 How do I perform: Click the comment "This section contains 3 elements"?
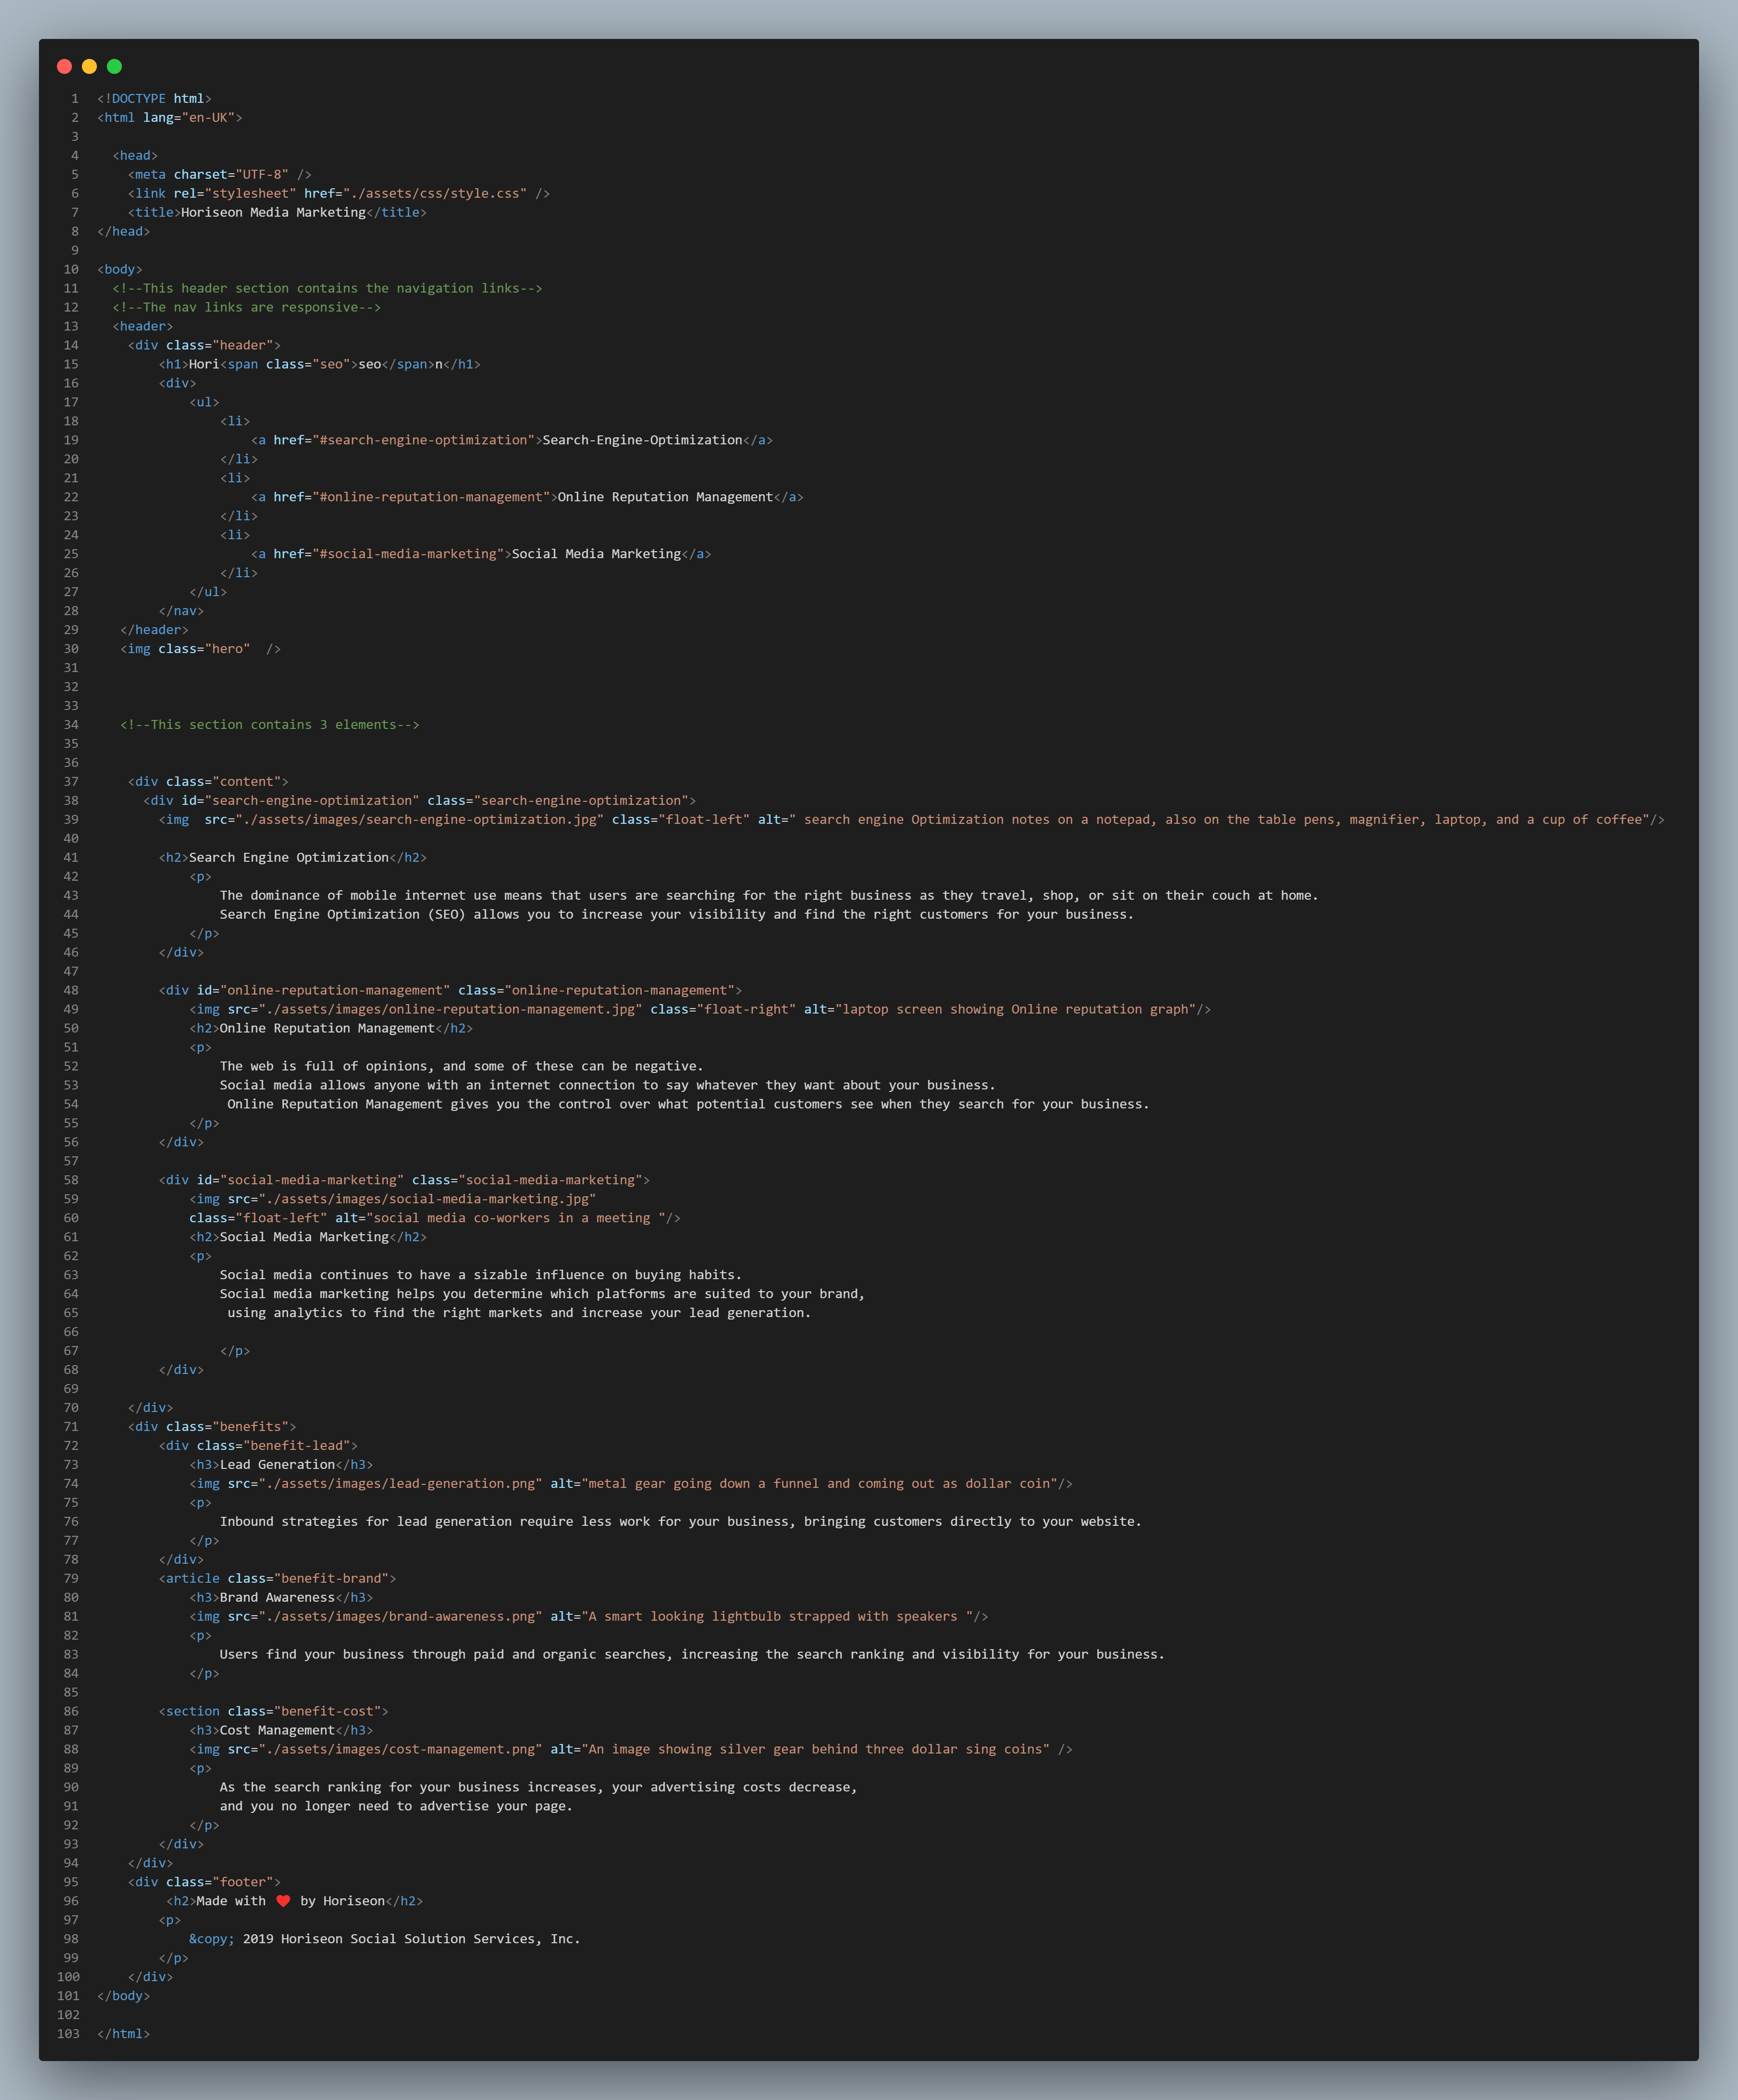click(x=270, y=725)
